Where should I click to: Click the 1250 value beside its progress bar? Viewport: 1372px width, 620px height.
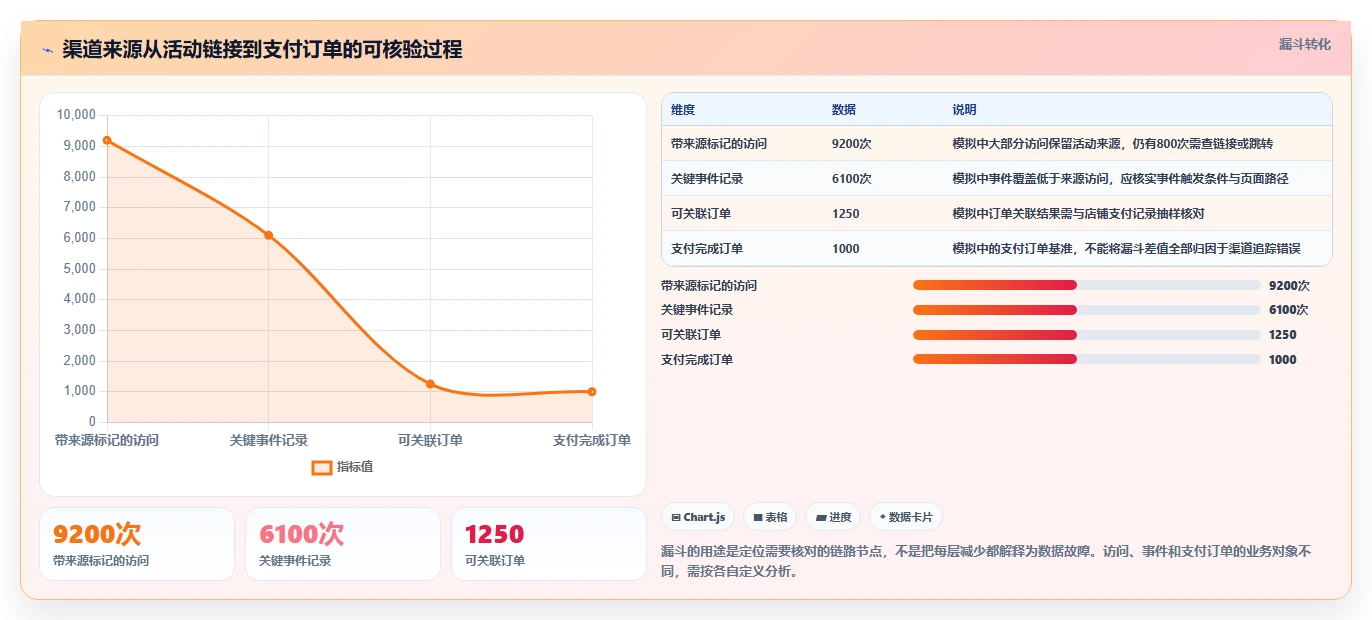[1283, 335]
